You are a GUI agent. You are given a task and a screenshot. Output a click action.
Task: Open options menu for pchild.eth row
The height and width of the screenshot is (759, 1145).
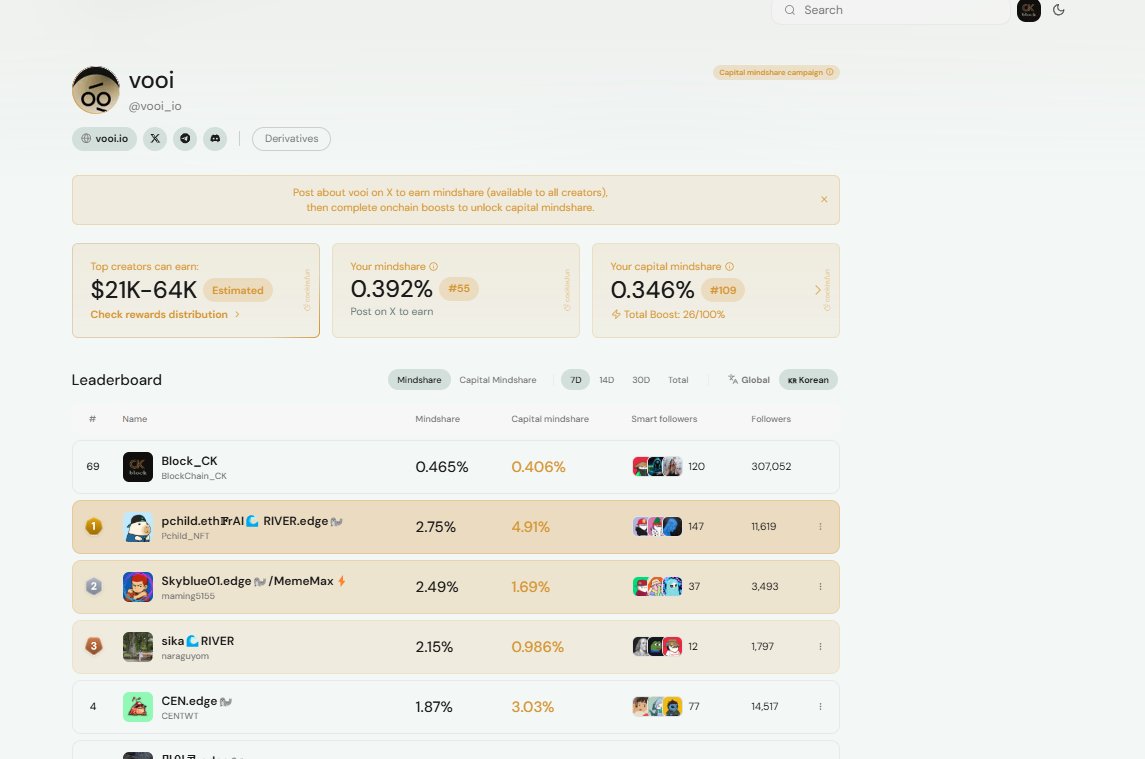click(x=820, y=527)
